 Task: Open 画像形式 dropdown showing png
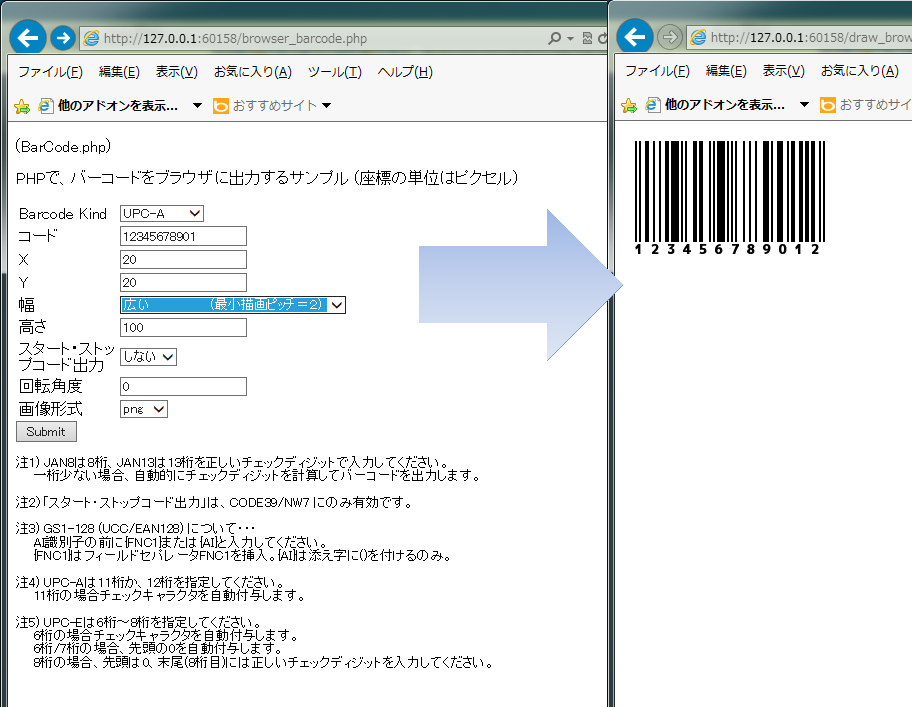[144, 409]
